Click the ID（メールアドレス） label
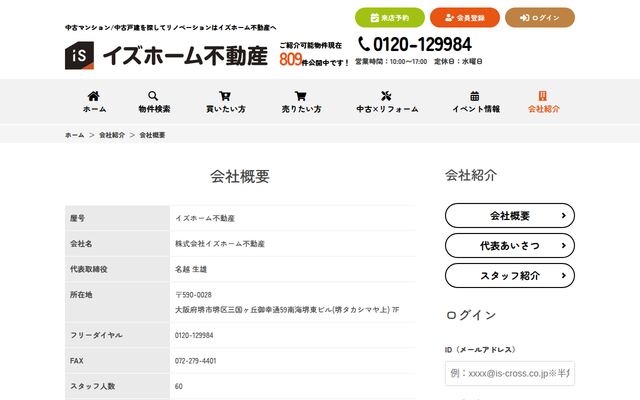640x400 pixels. pyautogui.click(x=480, y=350)
